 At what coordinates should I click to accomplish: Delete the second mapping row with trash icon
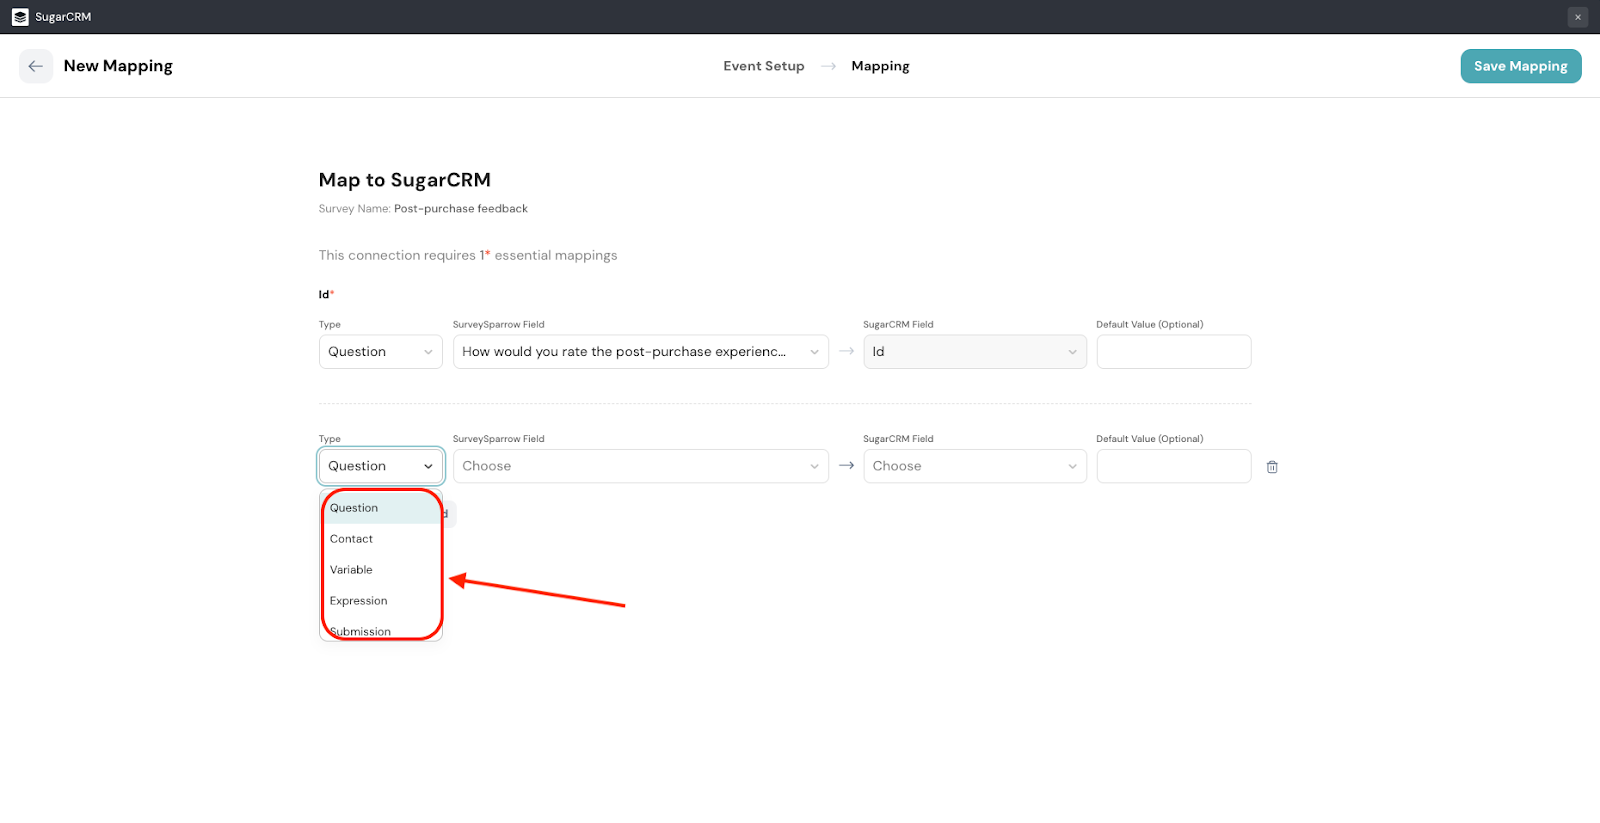coord(1272,467)
